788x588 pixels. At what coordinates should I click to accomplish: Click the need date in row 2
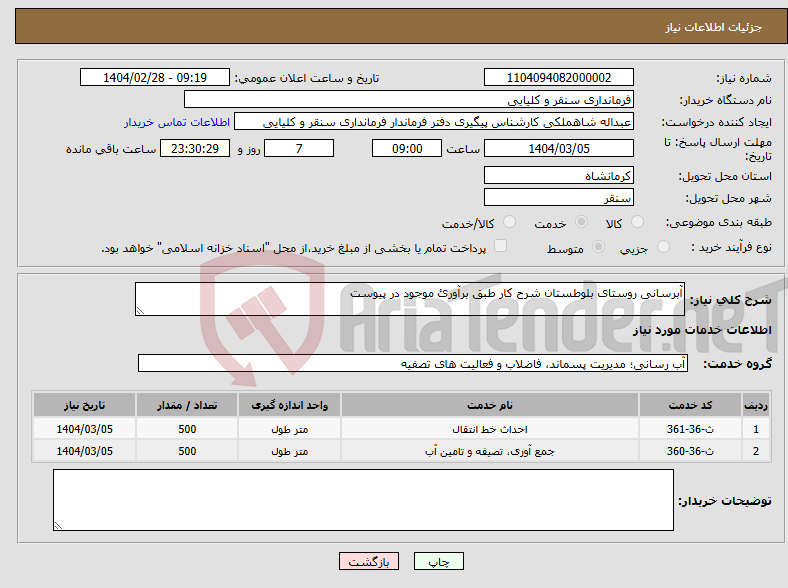tap(84, 451)
